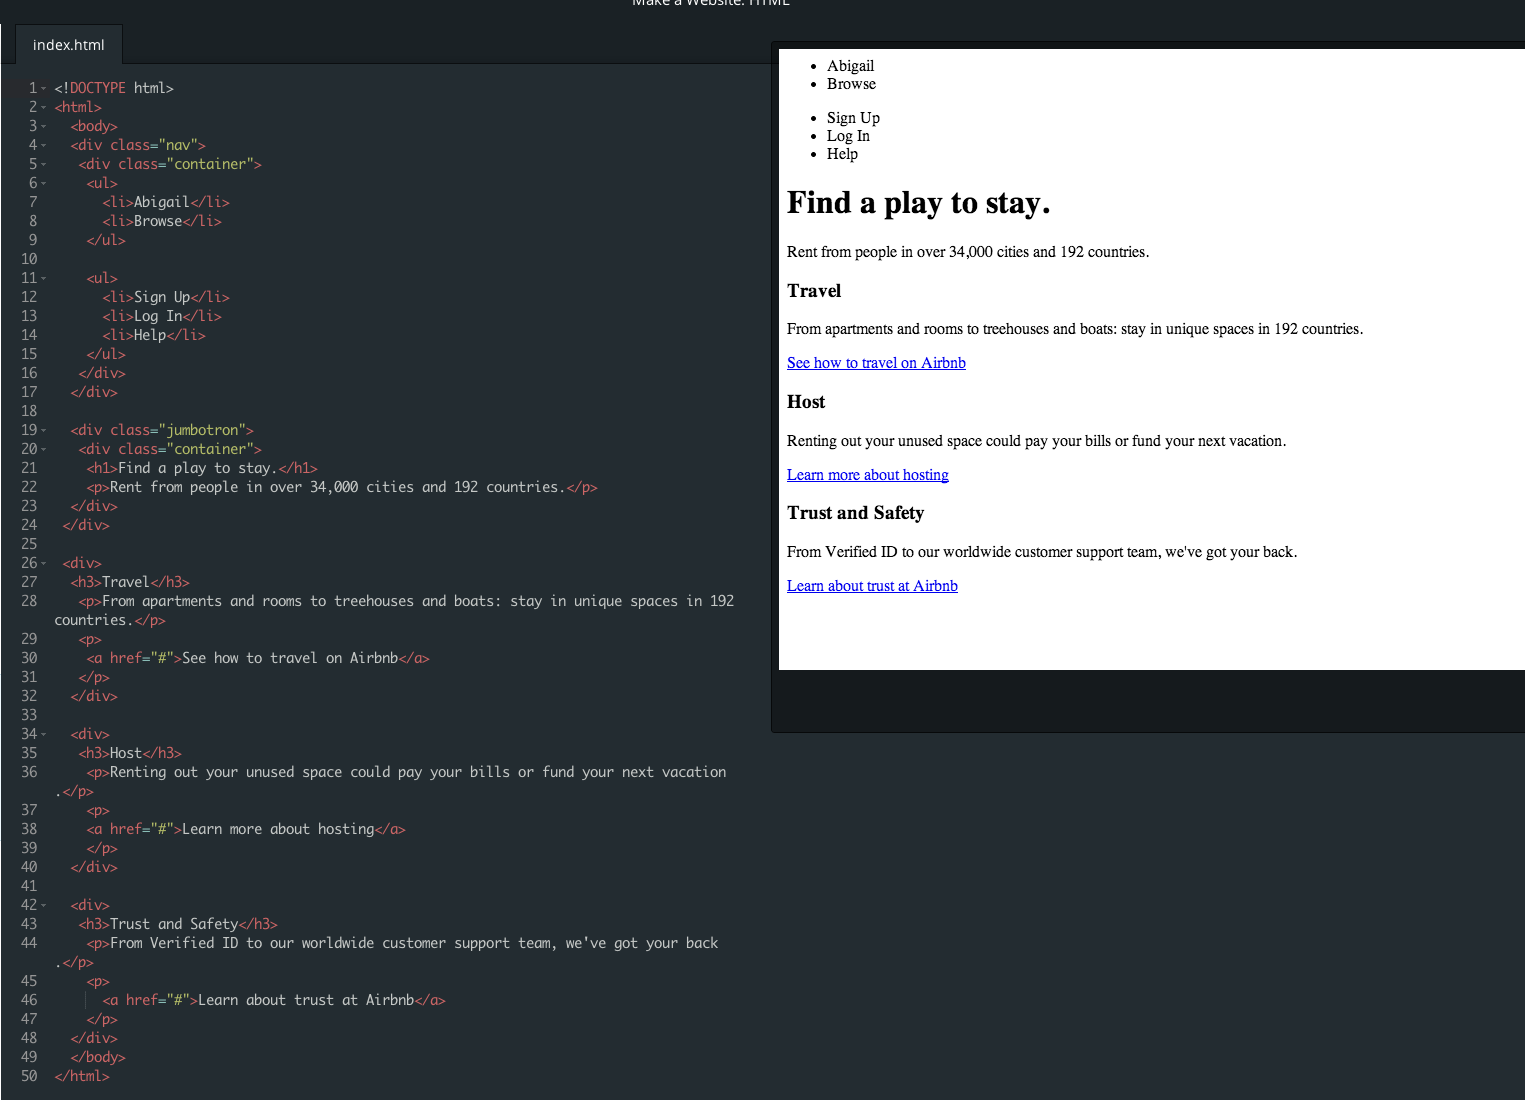Image resolution: width=1525 pixels, height=1100 pixels.
Task: Open the 'See how to travel on Airbnb' link
Action: point(876,363)
